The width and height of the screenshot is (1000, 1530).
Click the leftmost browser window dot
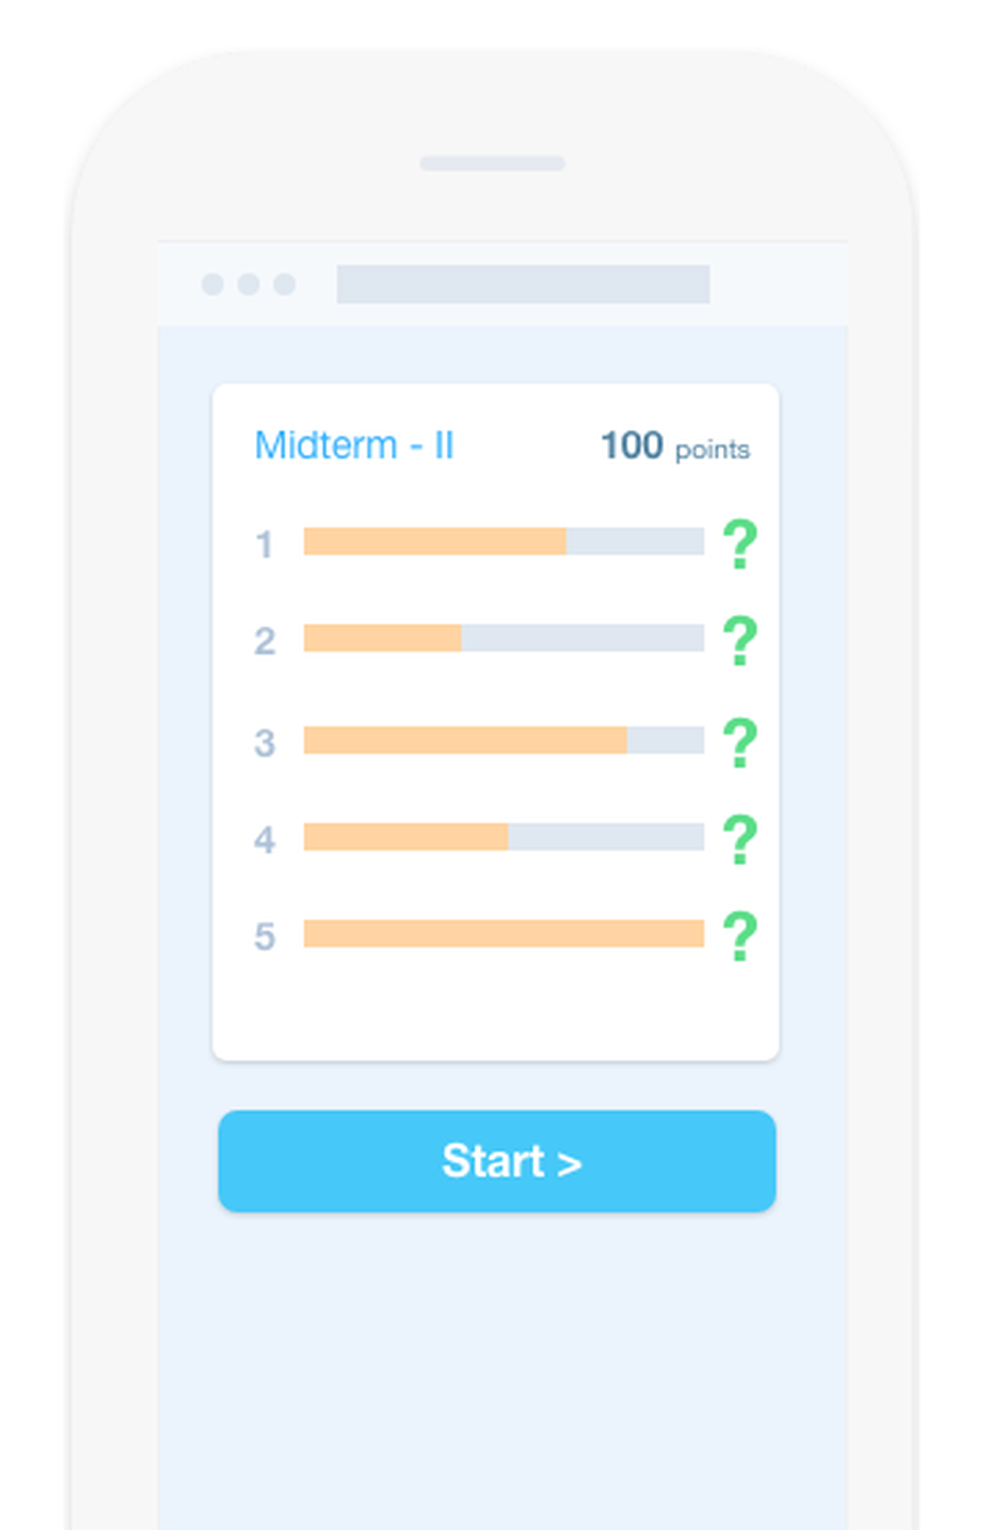[213, 283]
